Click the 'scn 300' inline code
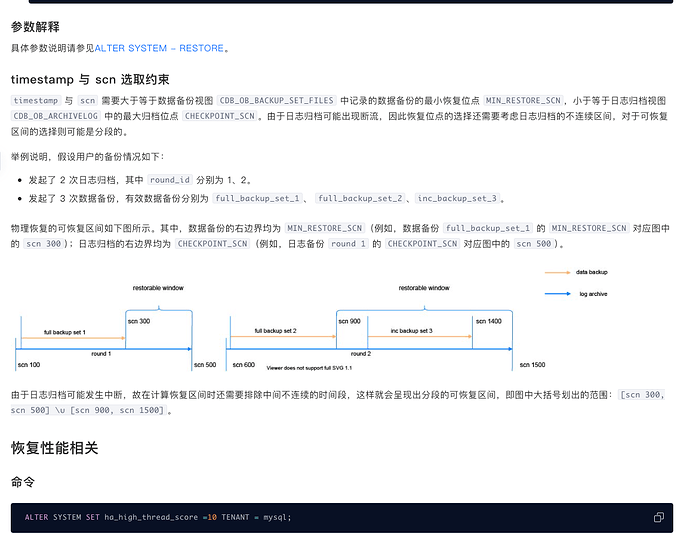Screen dimensions: 690x543 pyautogui.click(x=43, y=244)
